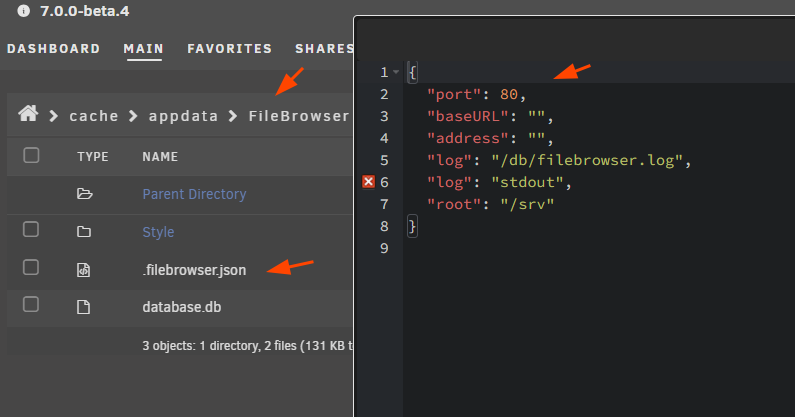This screenshot has width=795, height=417.
Task: Click the "/db/filebrowser.log" value
Action: [587, 160]
